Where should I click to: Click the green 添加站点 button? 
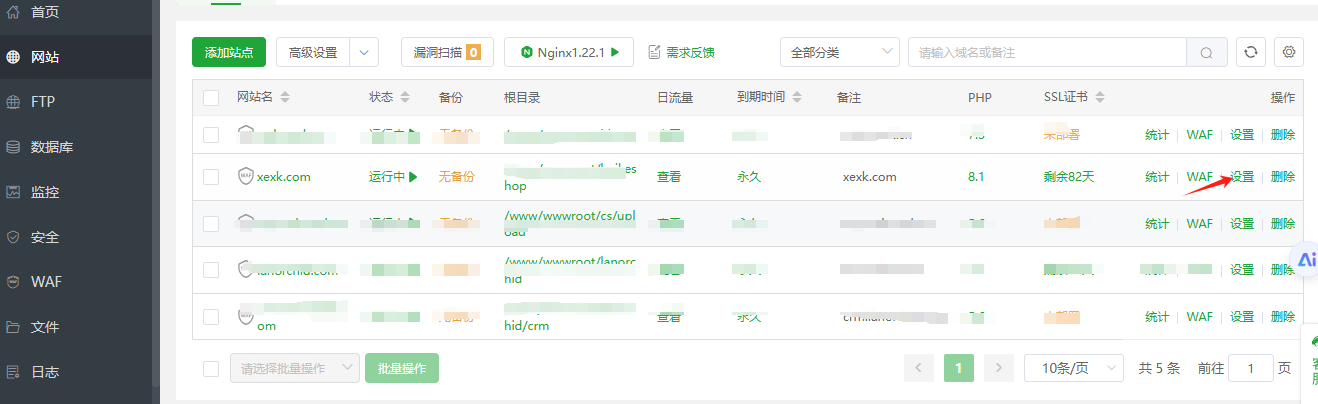[x=229, y=52]
